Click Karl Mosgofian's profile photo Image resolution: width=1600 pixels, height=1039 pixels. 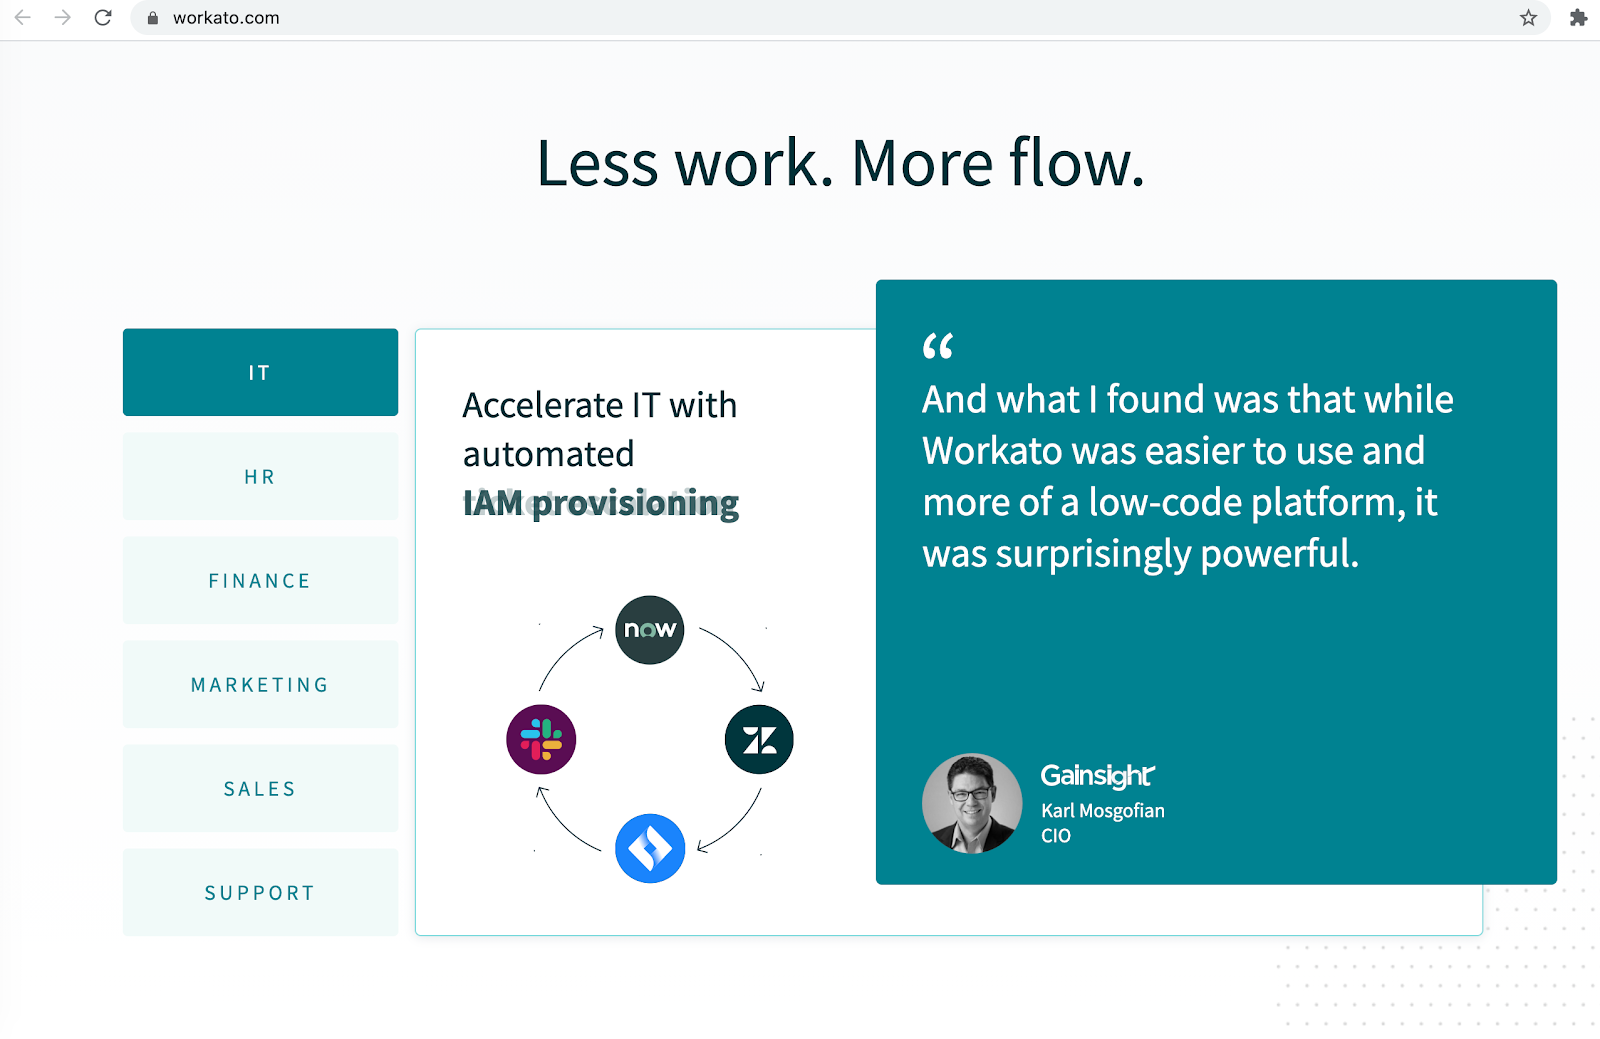tap(972, 803)
